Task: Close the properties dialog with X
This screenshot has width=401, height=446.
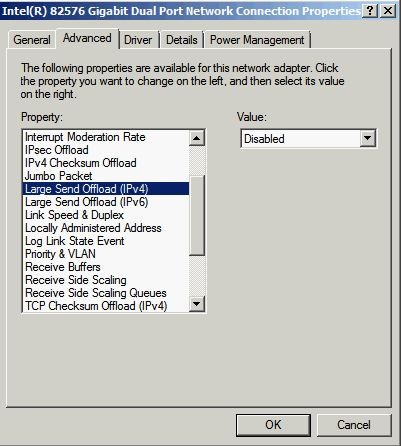Action: point(388,11)
